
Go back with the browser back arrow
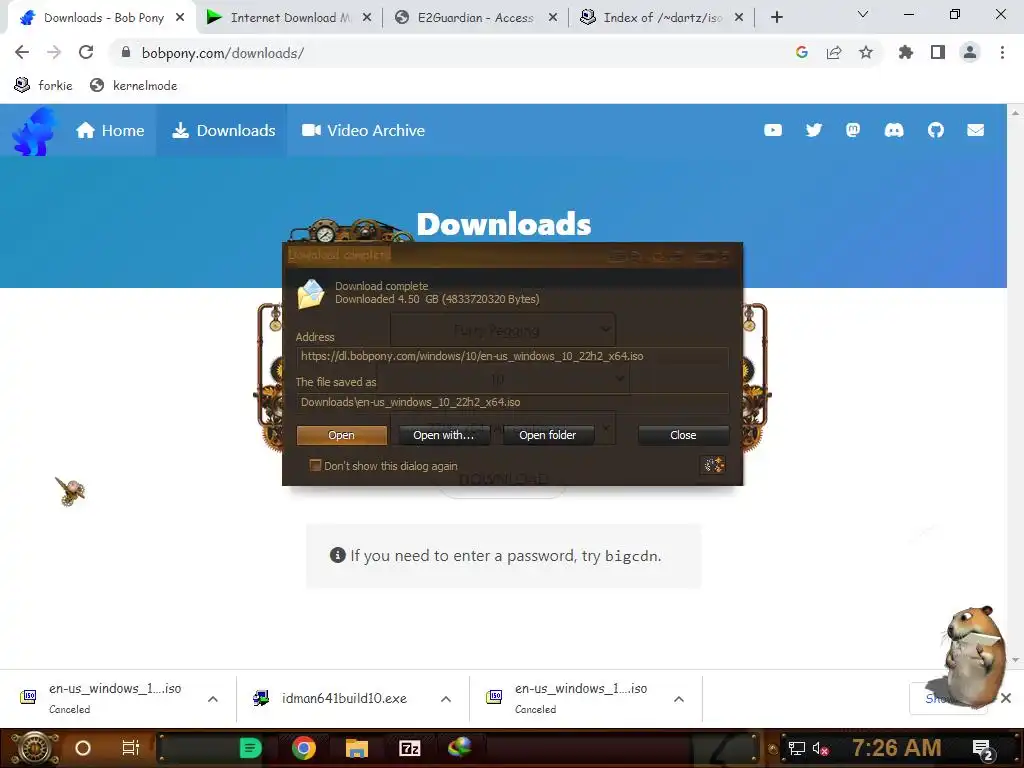tap(22, 52)
